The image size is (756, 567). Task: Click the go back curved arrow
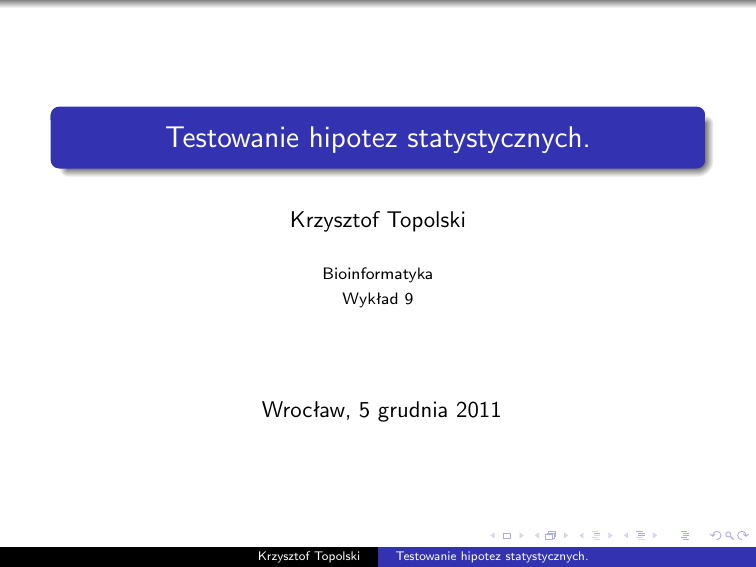(712, 536)
